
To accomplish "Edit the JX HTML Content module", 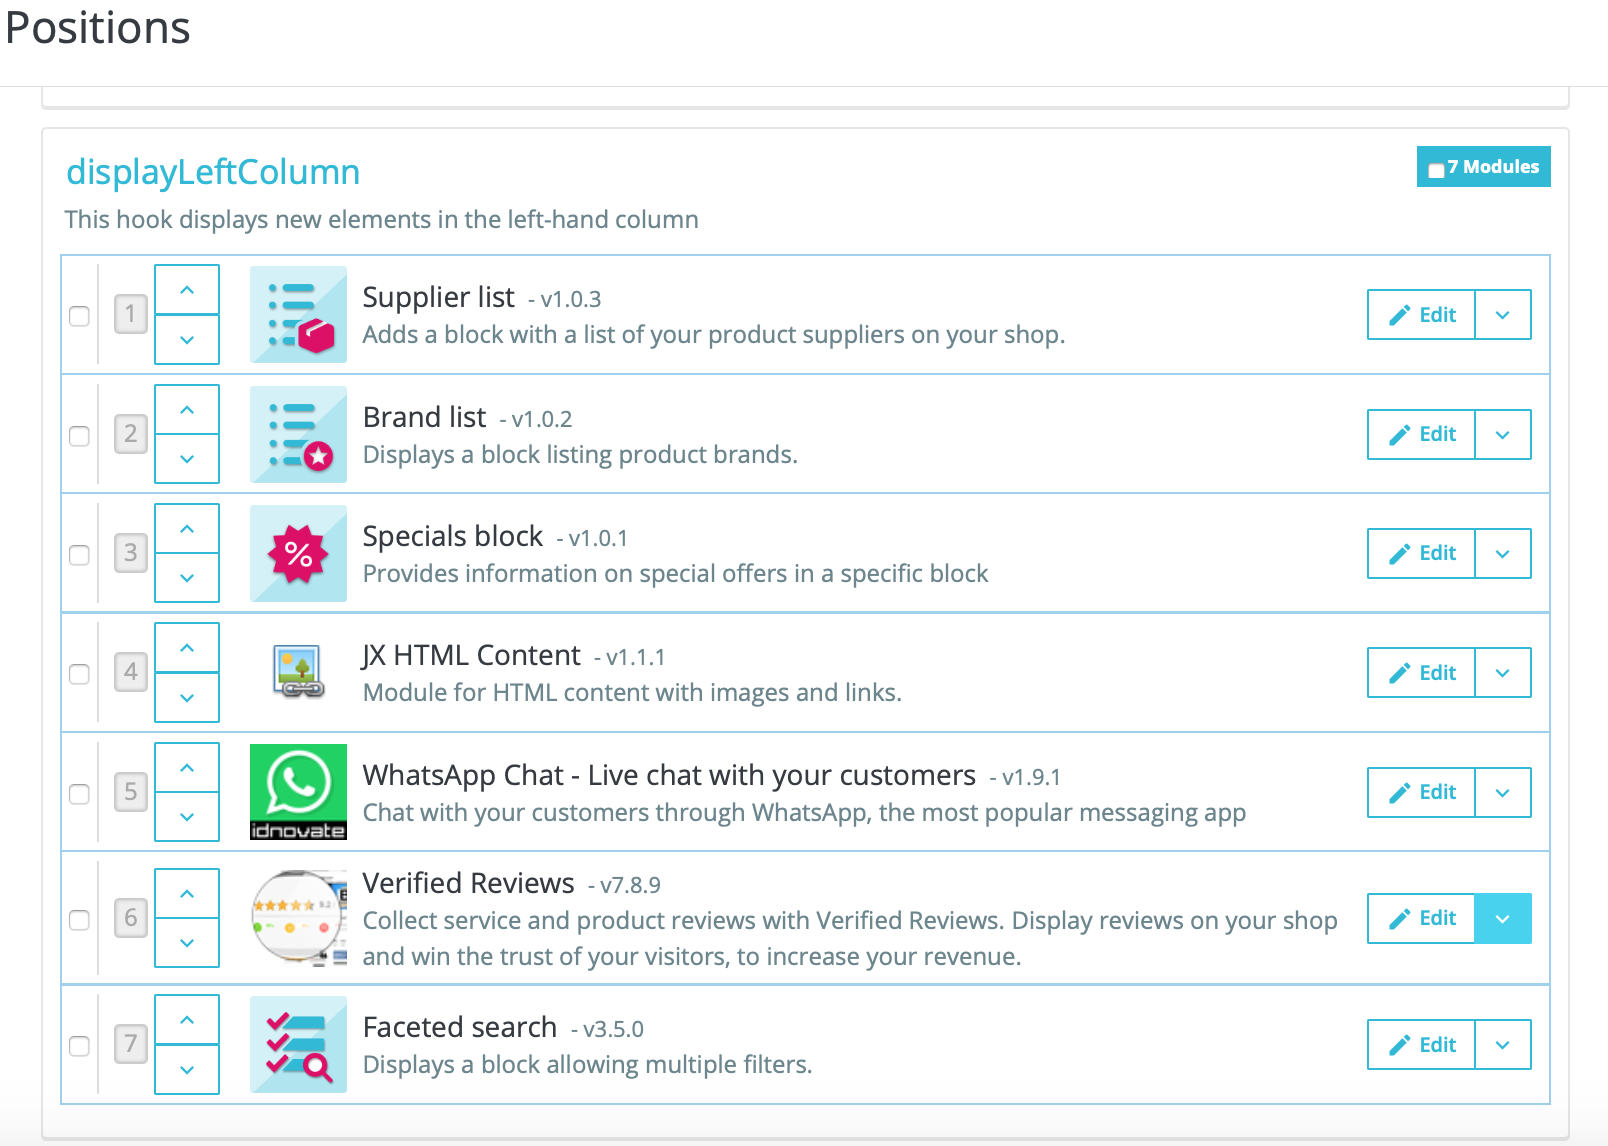I will pyautogui.click(x=1421, y=673).
